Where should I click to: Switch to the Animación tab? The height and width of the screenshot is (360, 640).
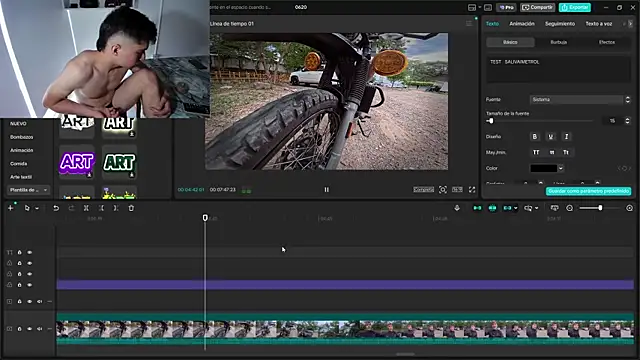(x=522, y=24)
